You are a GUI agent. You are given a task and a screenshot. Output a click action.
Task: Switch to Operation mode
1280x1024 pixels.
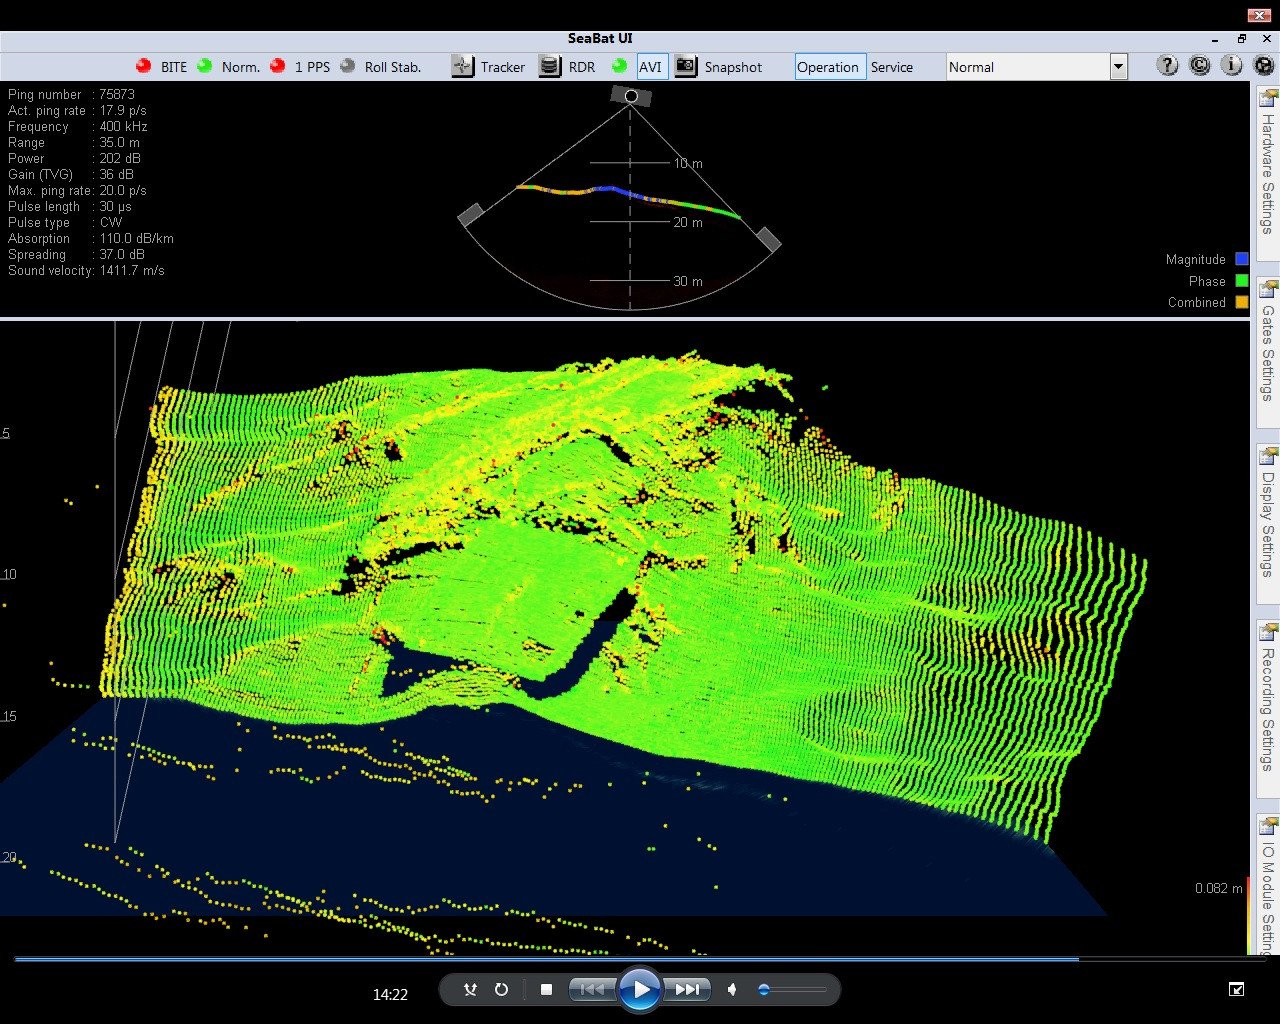coord(828,67)
